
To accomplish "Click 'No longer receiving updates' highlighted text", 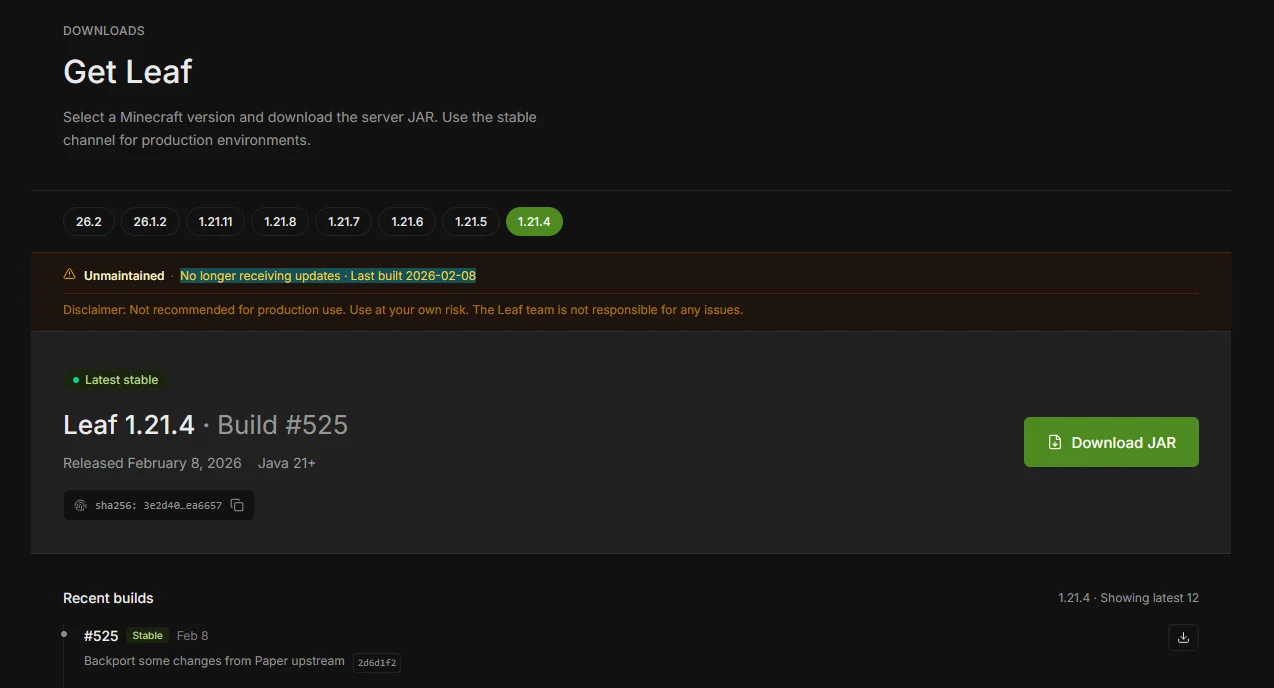I will [328, 275].
